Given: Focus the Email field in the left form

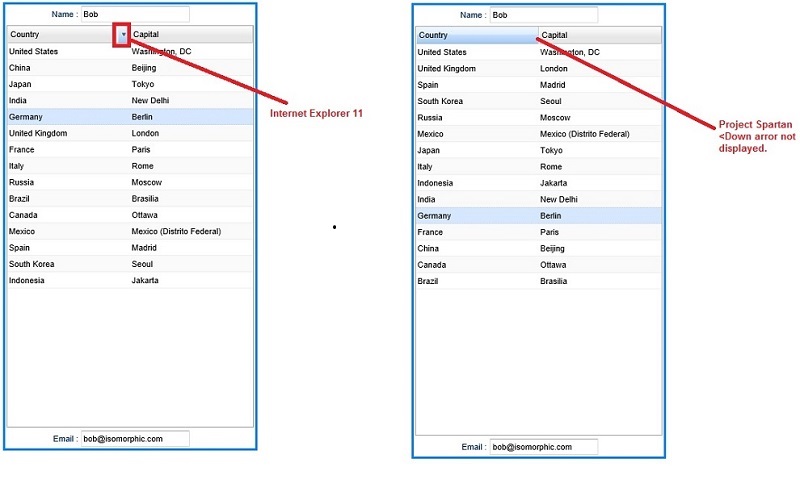Looking at the screenshot, I should pos(134,438).
